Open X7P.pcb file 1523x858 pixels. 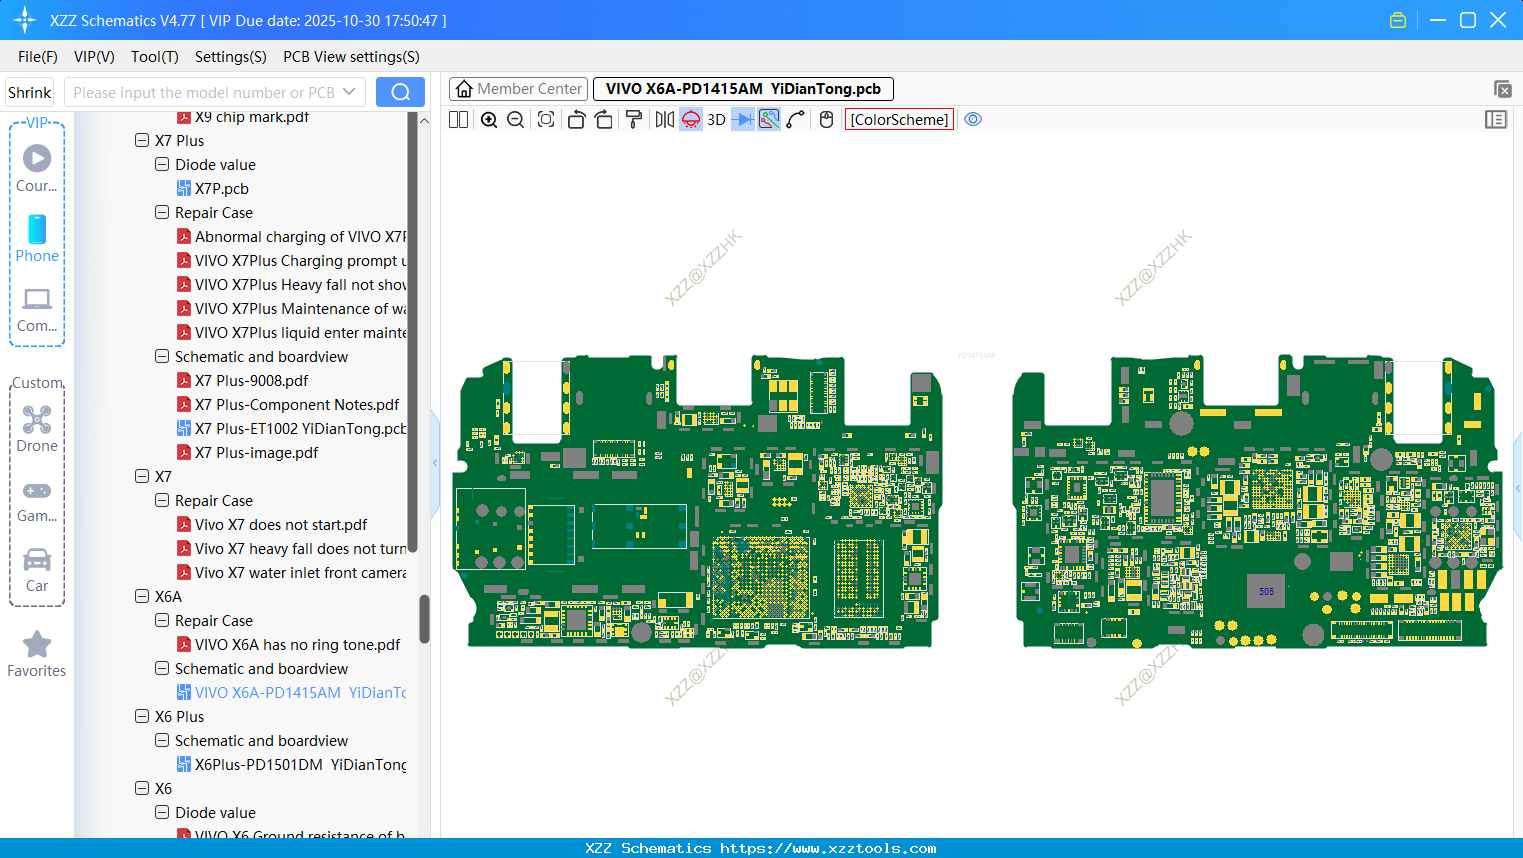(213, 189)
